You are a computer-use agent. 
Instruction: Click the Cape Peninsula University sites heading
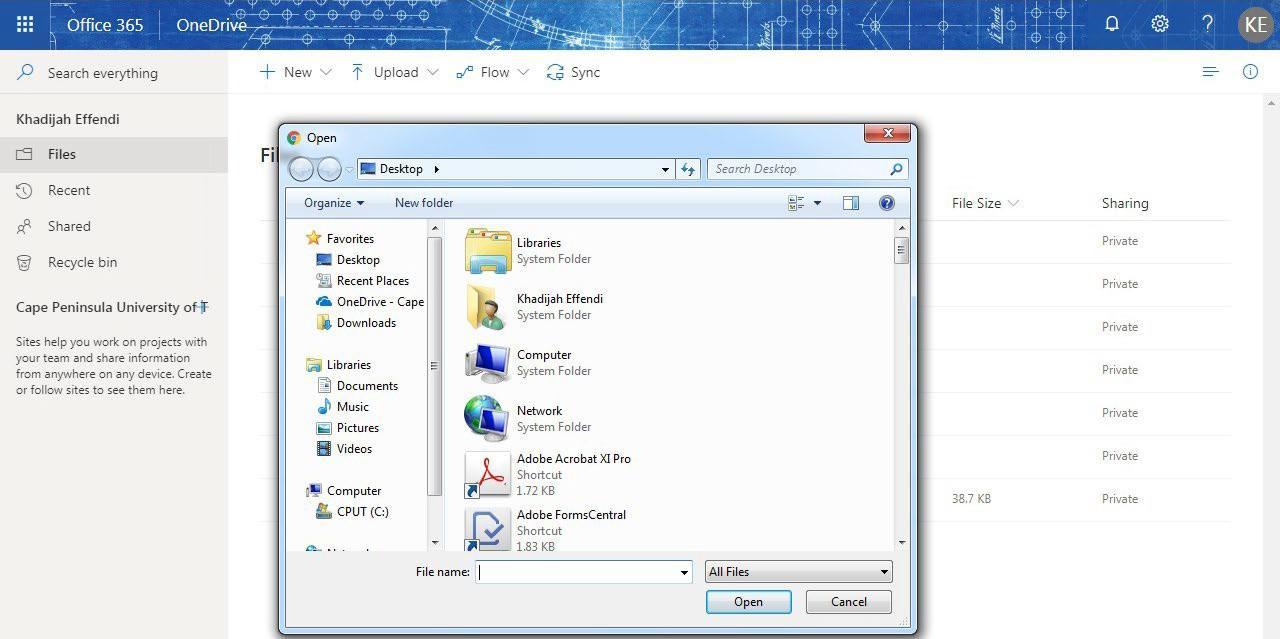click(112, 307)
